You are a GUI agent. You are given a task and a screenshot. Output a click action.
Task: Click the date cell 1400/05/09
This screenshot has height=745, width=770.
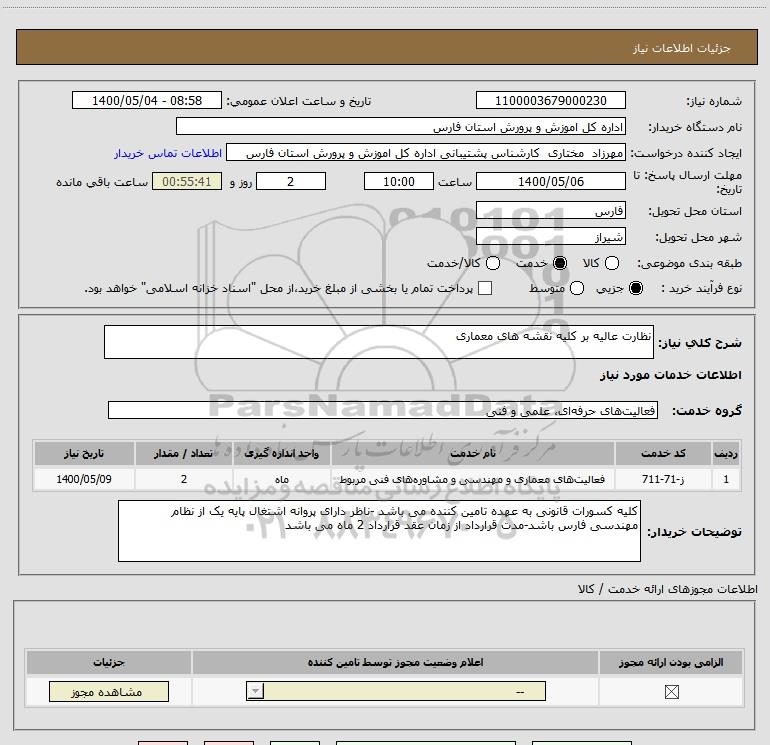coord(84,479)
